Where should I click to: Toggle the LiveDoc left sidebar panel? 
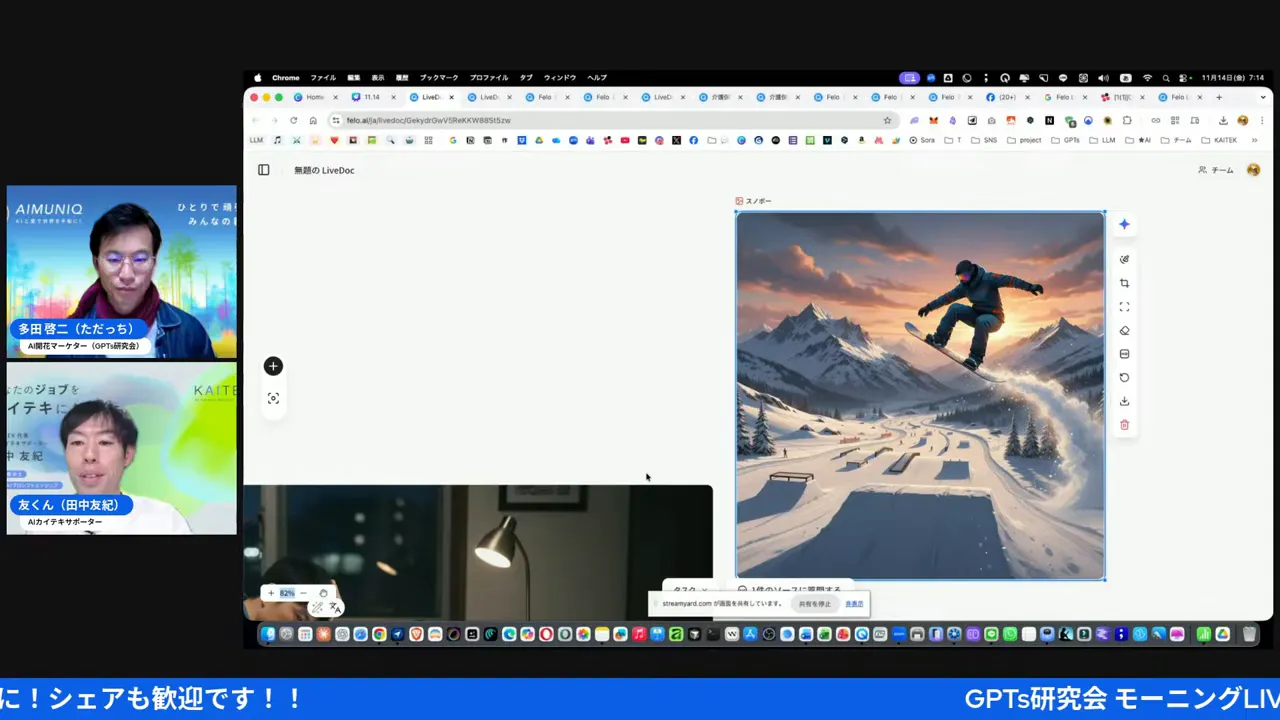pos(263,170)
